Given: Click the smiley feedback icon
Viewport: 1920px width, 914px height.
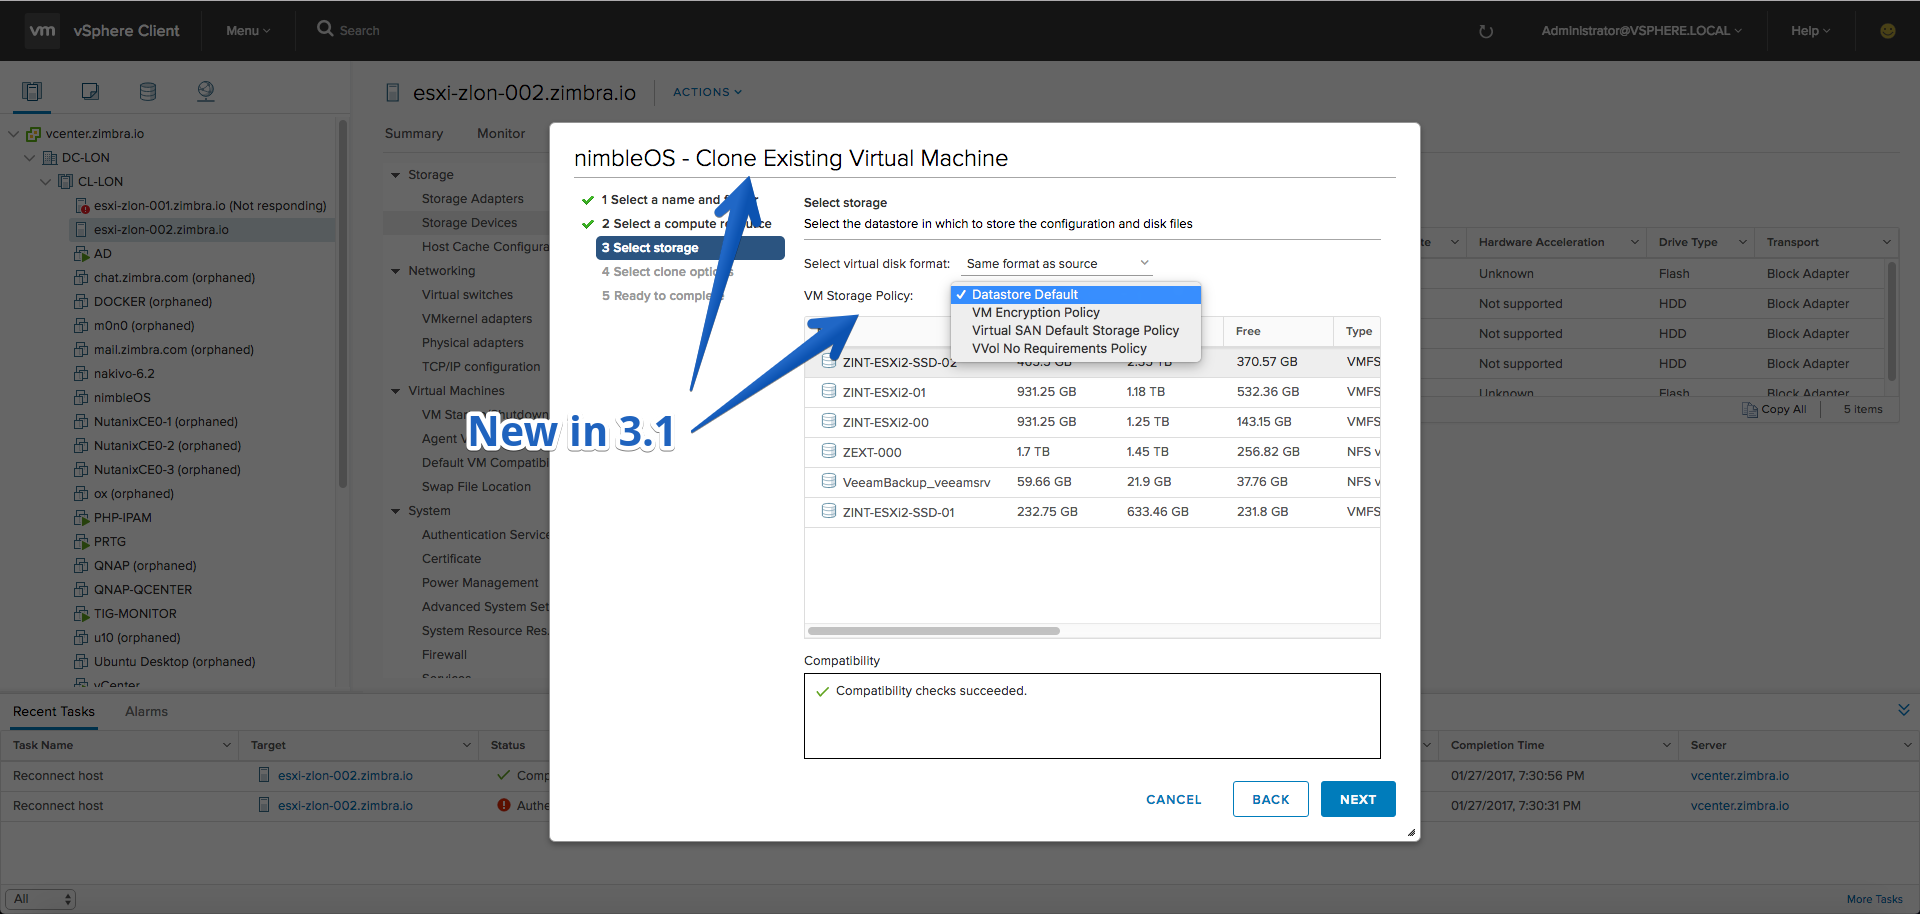Looking at the screenshot, I should [x=1888, y=31].
